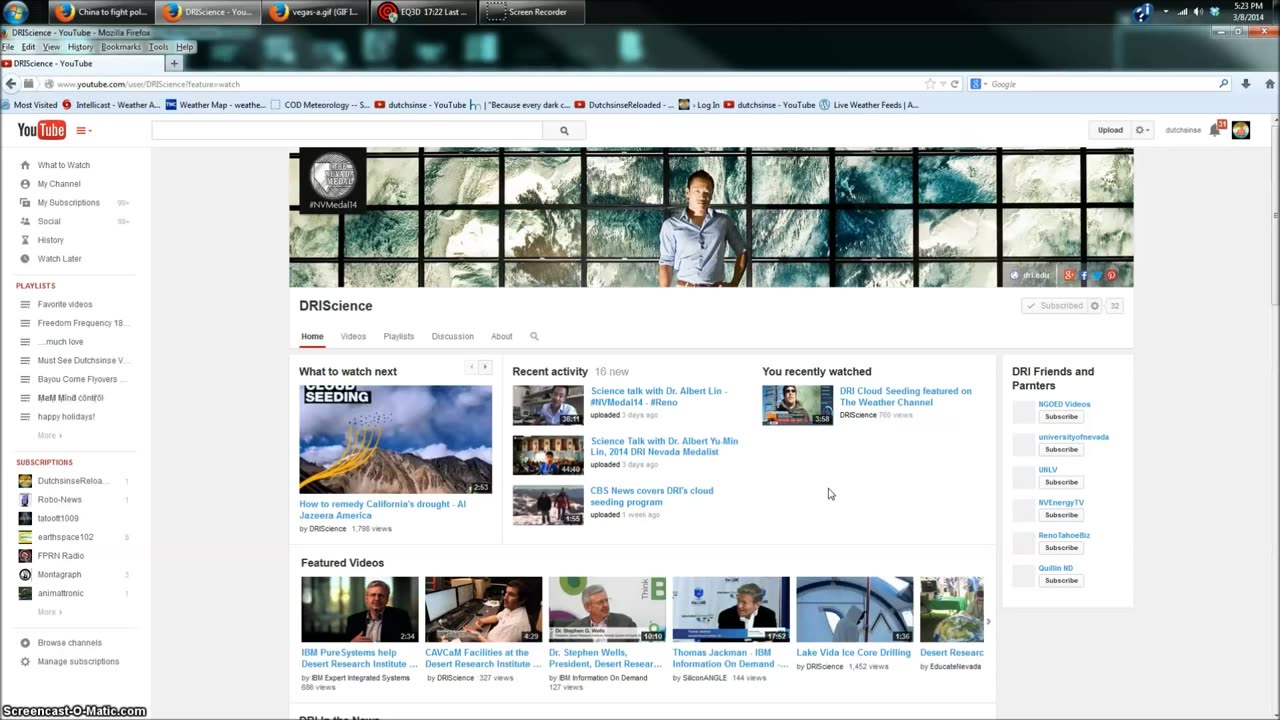This screenshot has height=720, width=1280.
Task: Open the earthspace102 subscription
Action: click(x=65, y=537)
